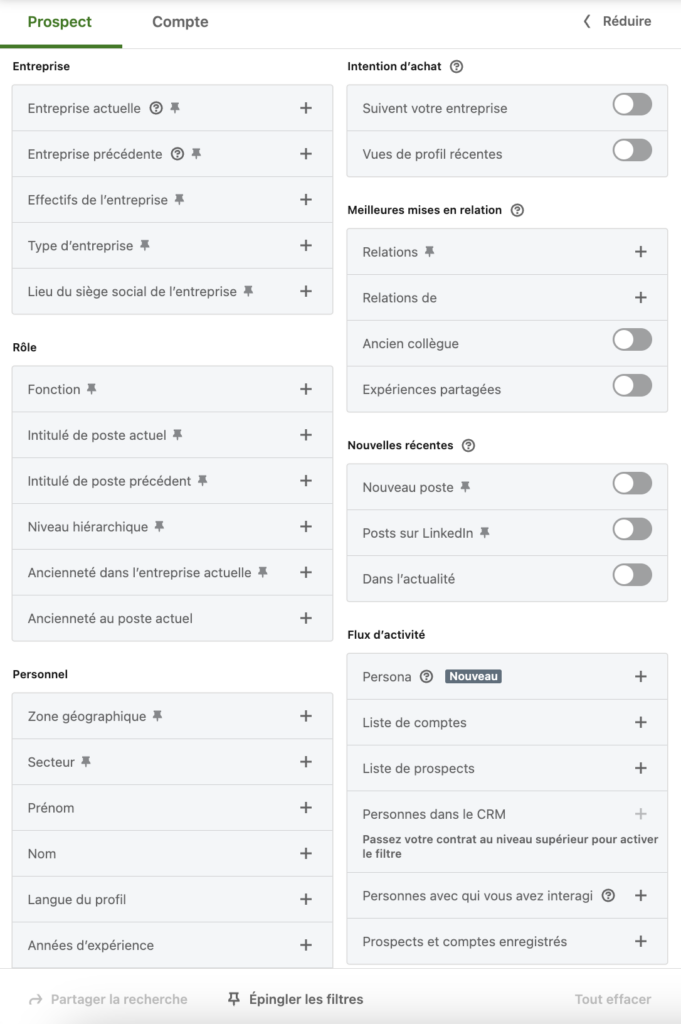Expand the Liste de comptes filter
Viewport: 681px width, 1024px height.
pos(641,722)
